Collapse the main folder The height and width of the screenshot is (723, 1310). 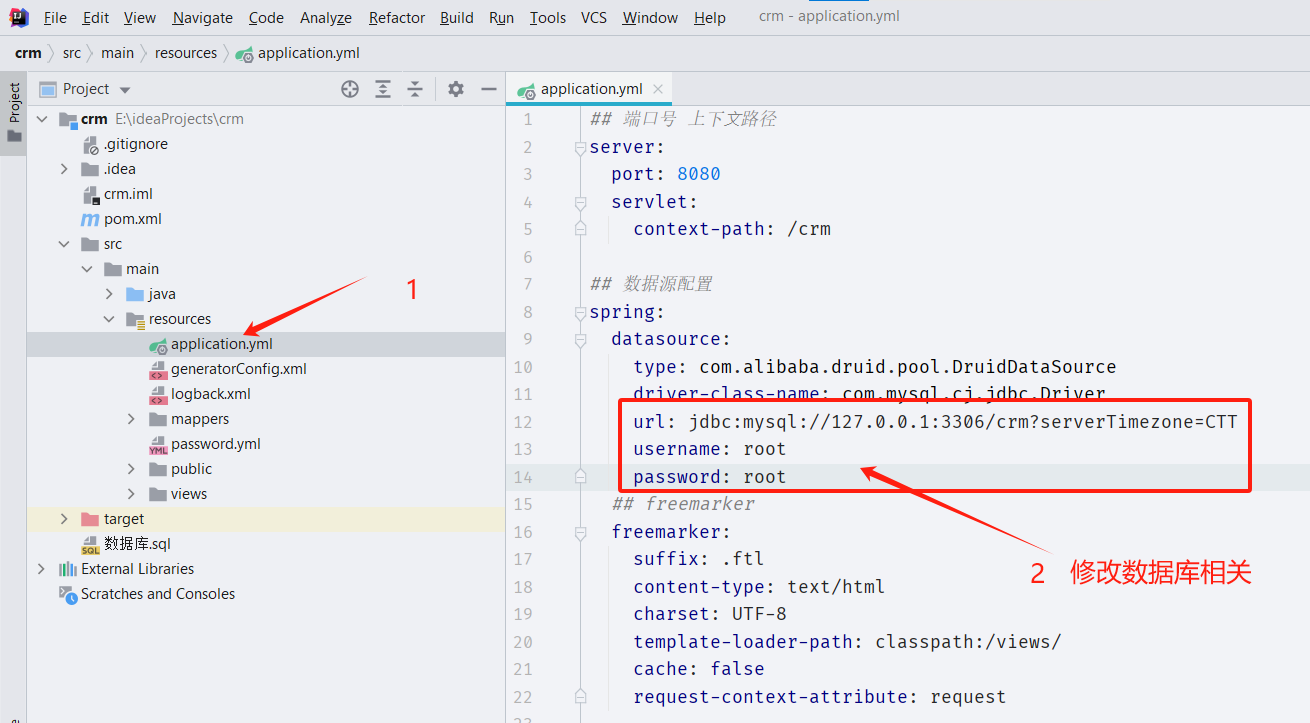pos(86,269)
